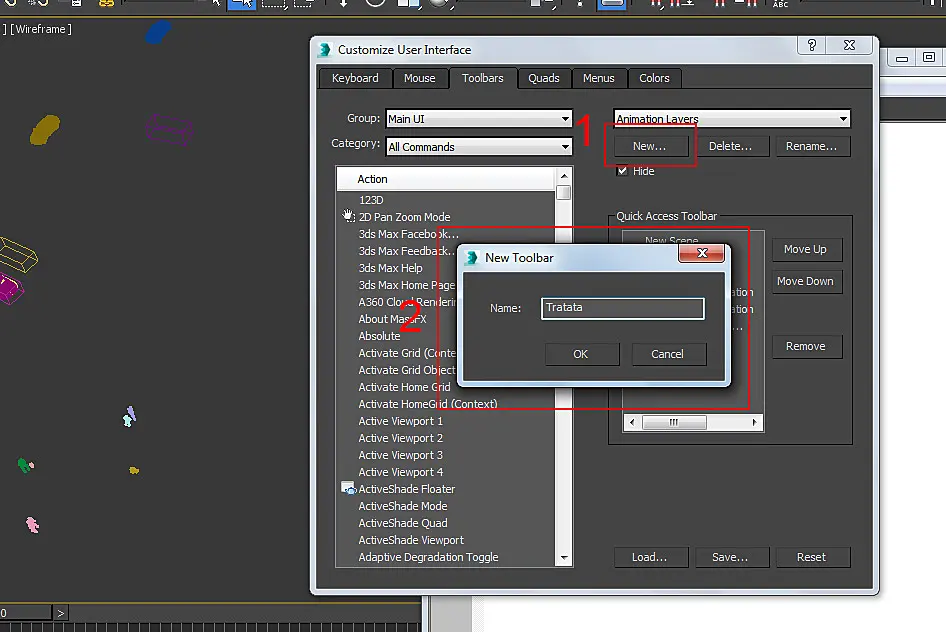946x632 pixels.
Task: Click the Quick Access Toolbar horizontal scroll thumb
Action: pos(674,422)
